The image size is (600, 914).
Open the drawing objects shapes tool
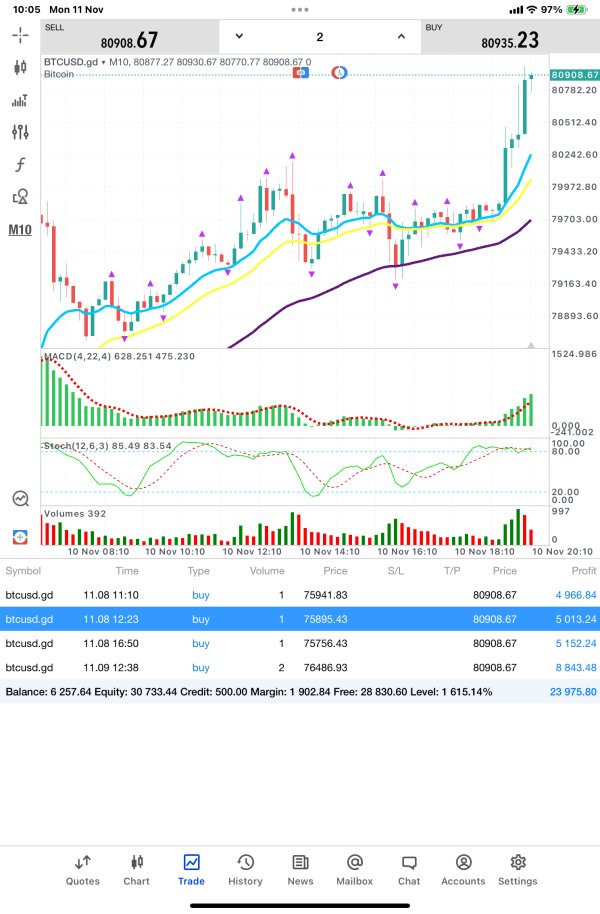(x=20, y=196)
